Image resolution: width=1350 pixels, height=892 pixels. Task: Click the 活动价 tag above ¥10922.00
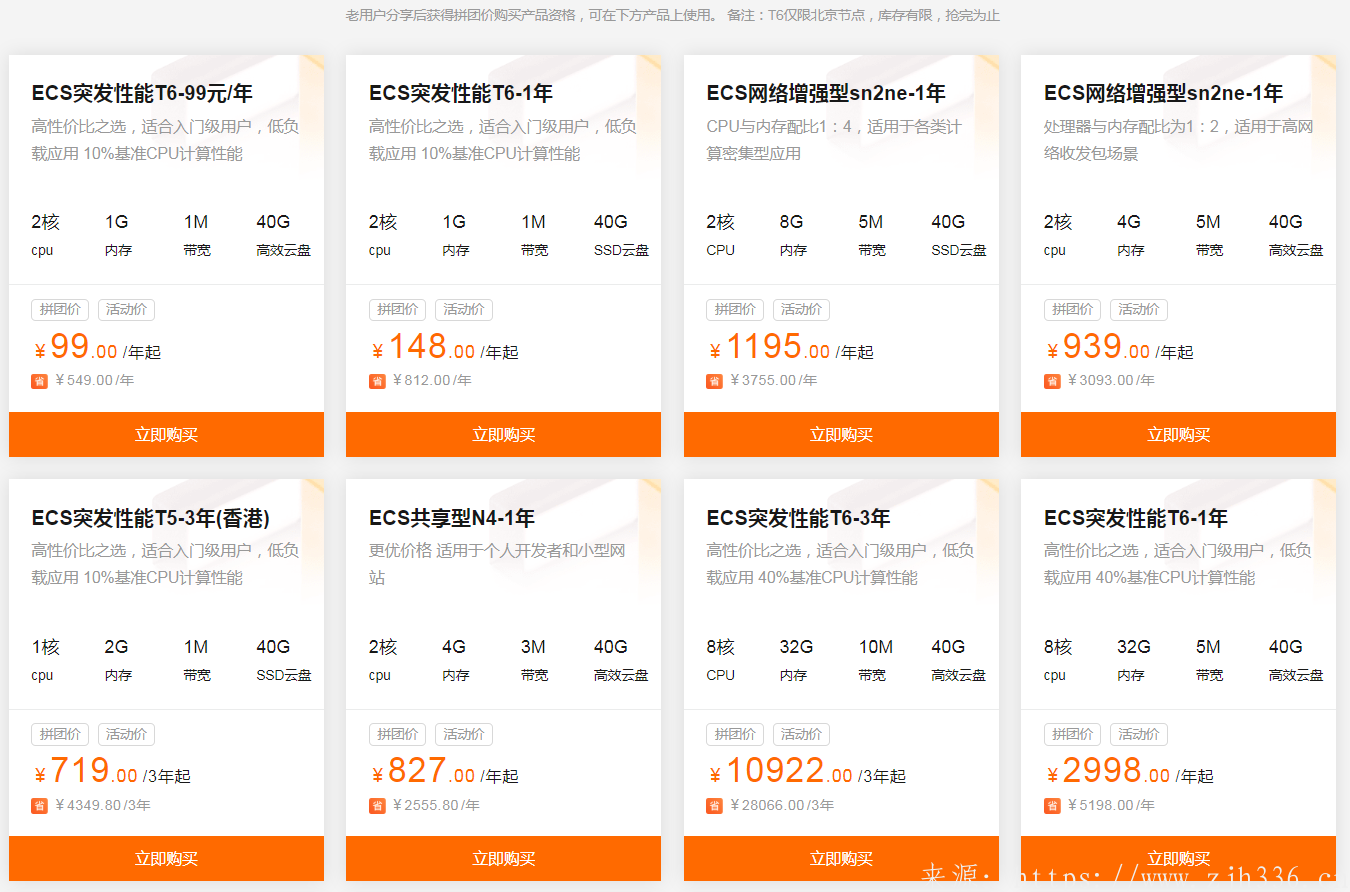click(x=802, y=735)
